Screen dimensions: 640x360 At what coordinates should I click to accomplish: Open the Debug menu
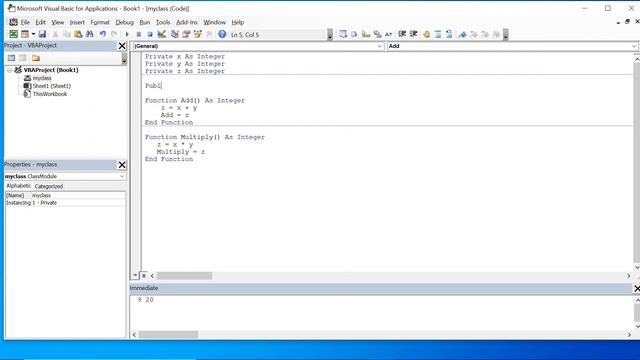(x=124, y=22)
